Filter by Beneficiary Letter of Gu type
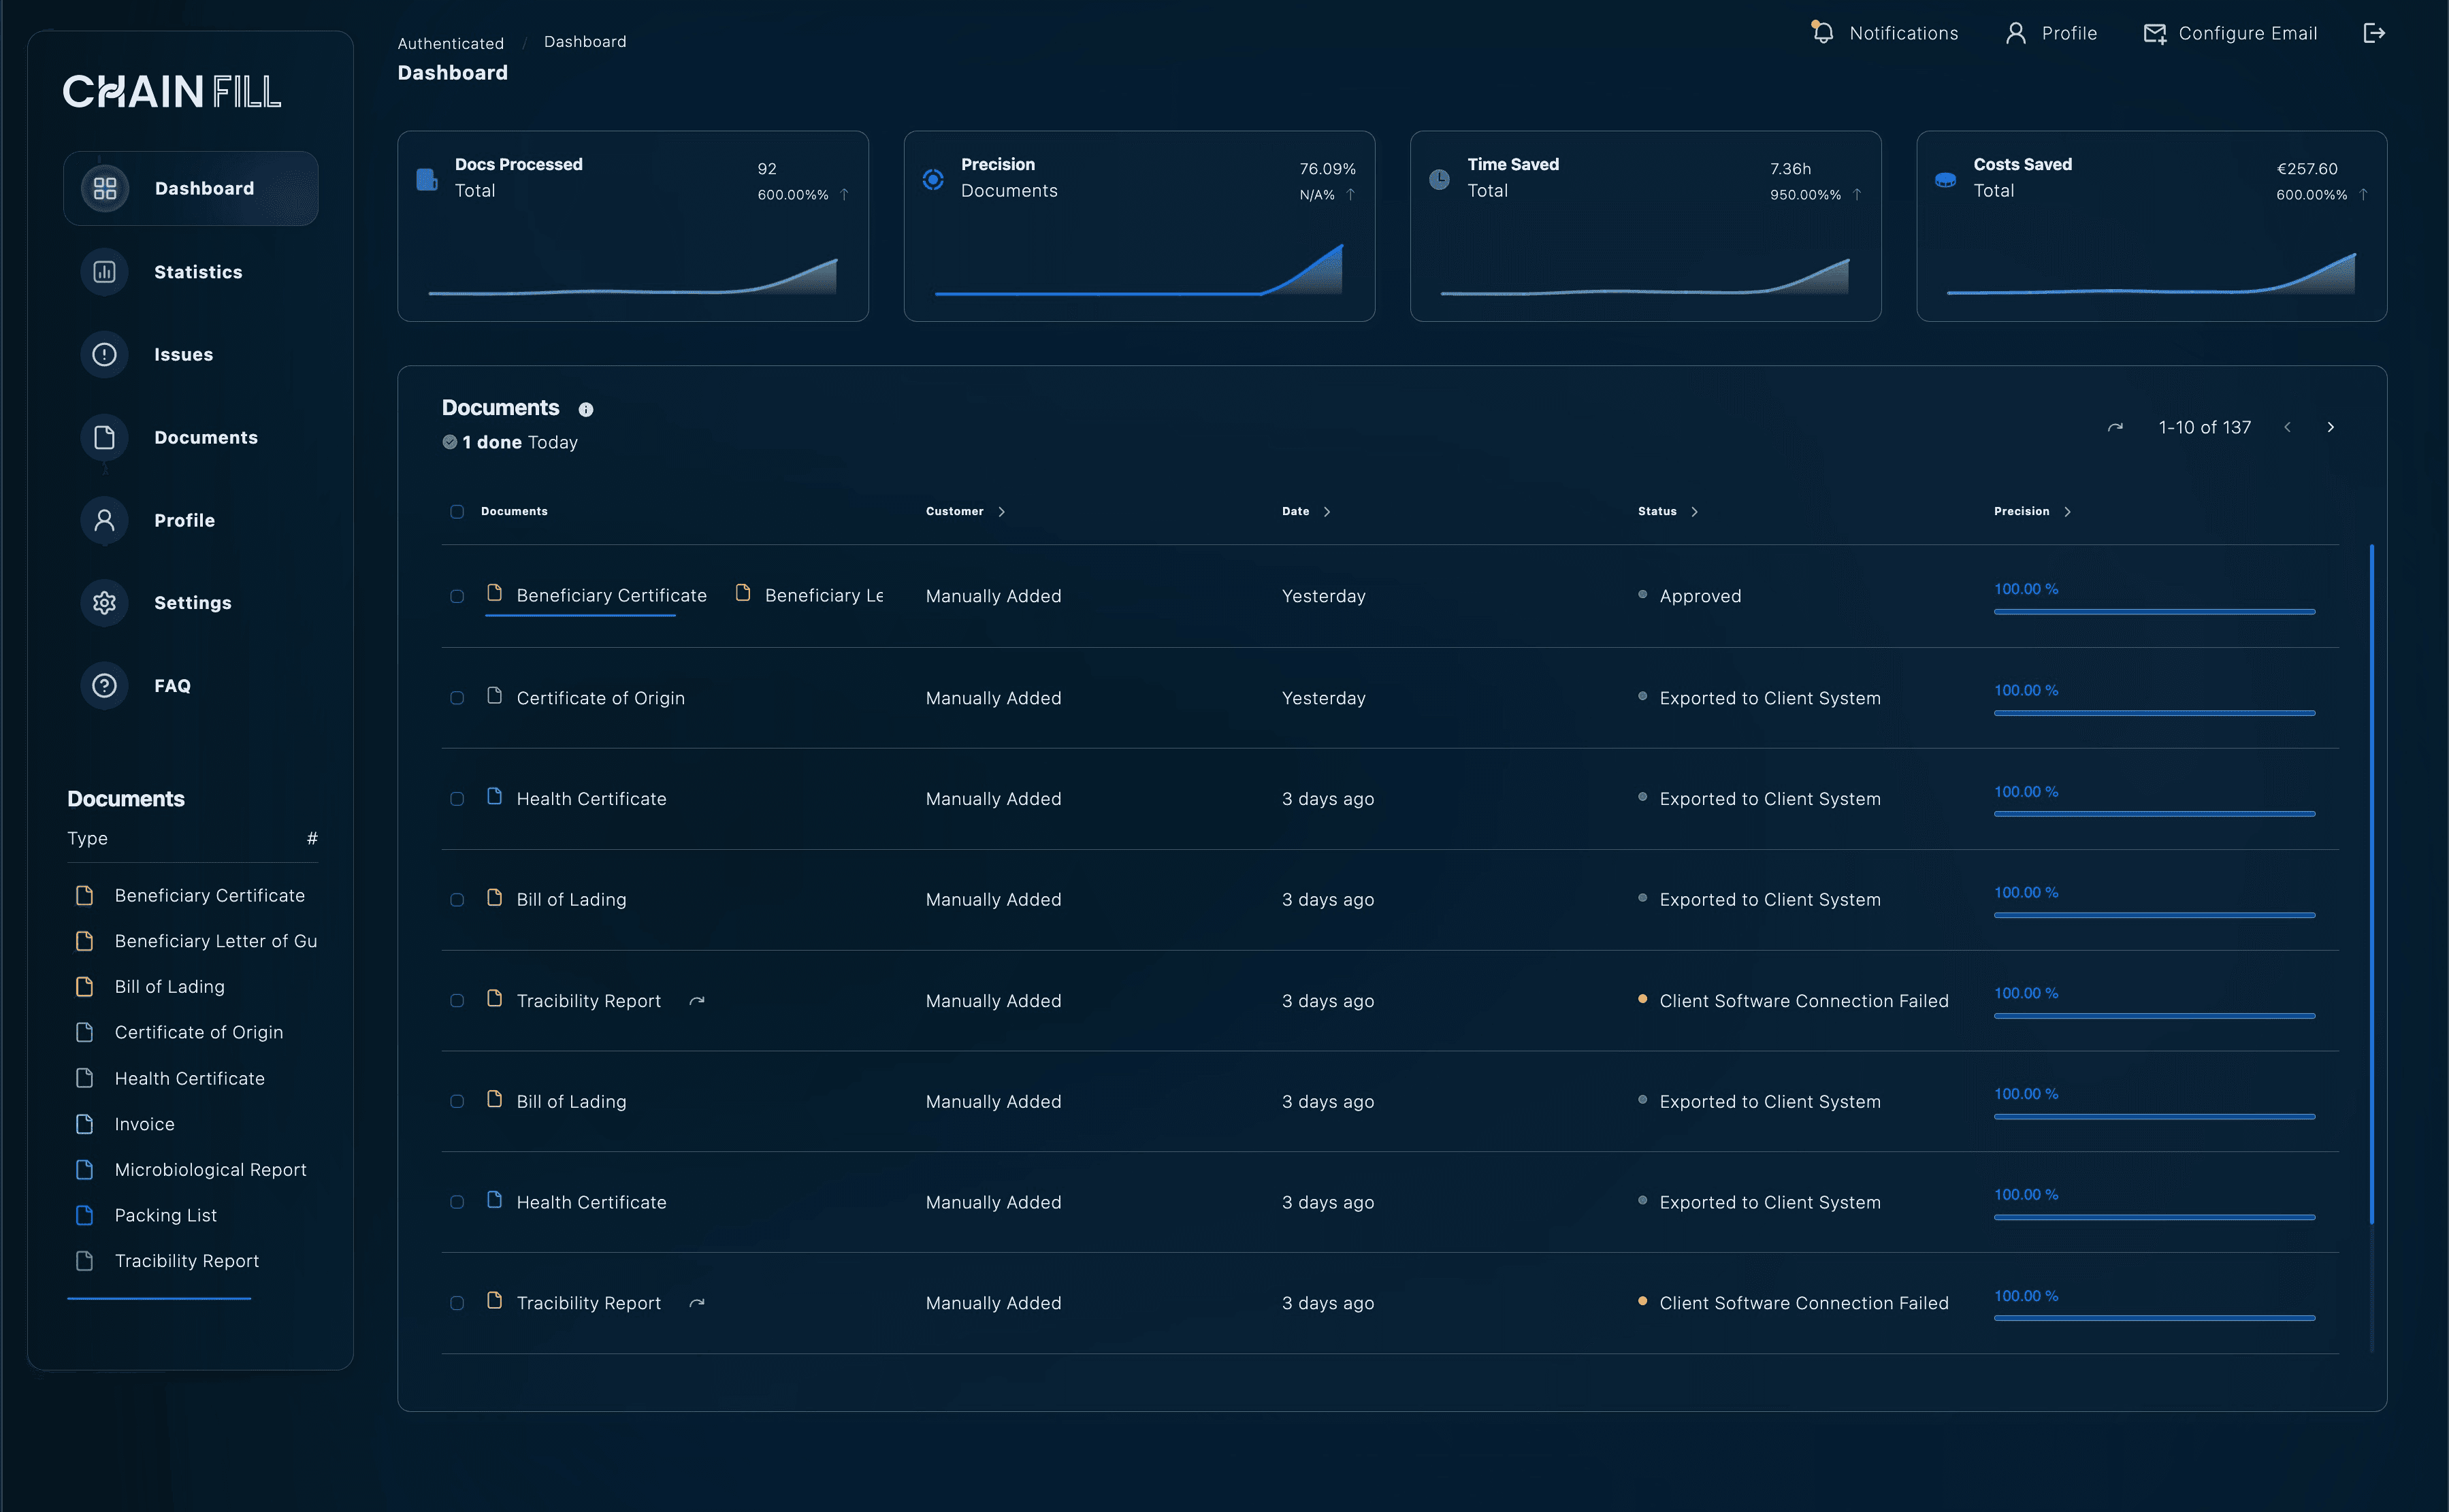Image resolution: width=2449 pixels, height=1512 pixels. click(x=215, y=941)
